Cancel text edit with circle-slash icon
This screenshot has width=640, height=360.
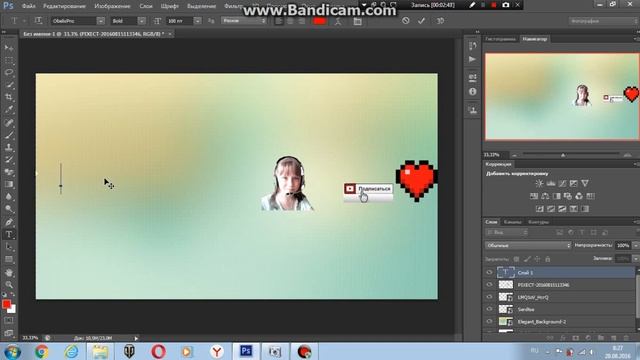[405, 20]
